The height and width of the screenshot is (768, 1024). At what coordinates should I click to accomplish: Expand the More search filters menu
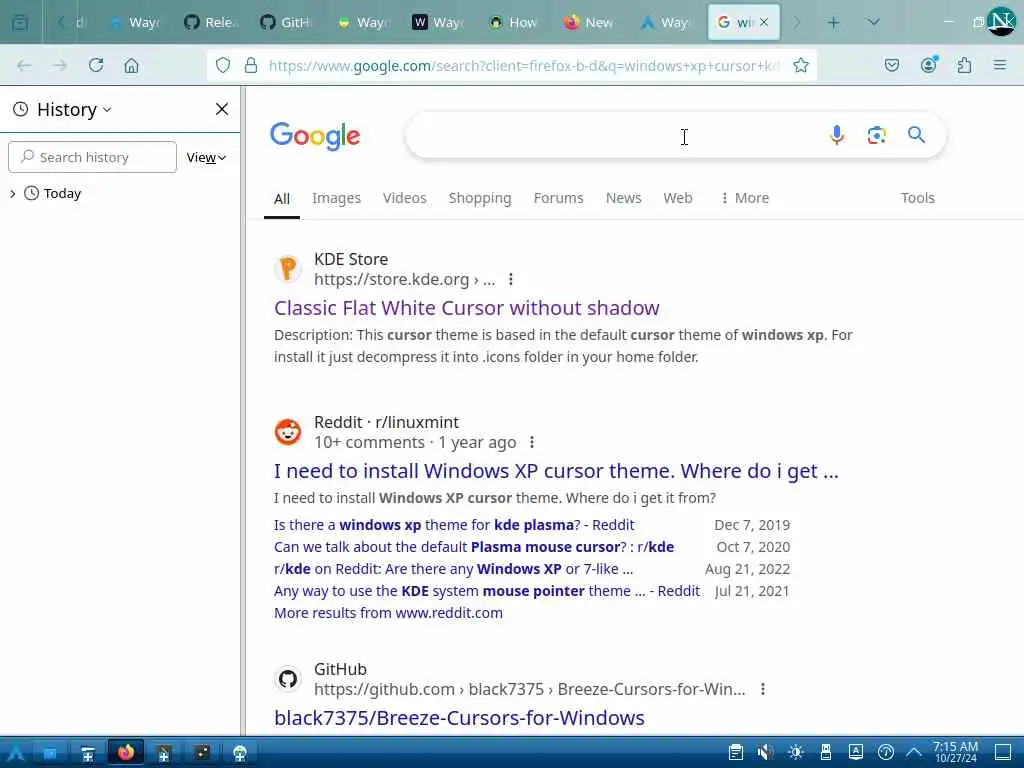click(744, 198)
